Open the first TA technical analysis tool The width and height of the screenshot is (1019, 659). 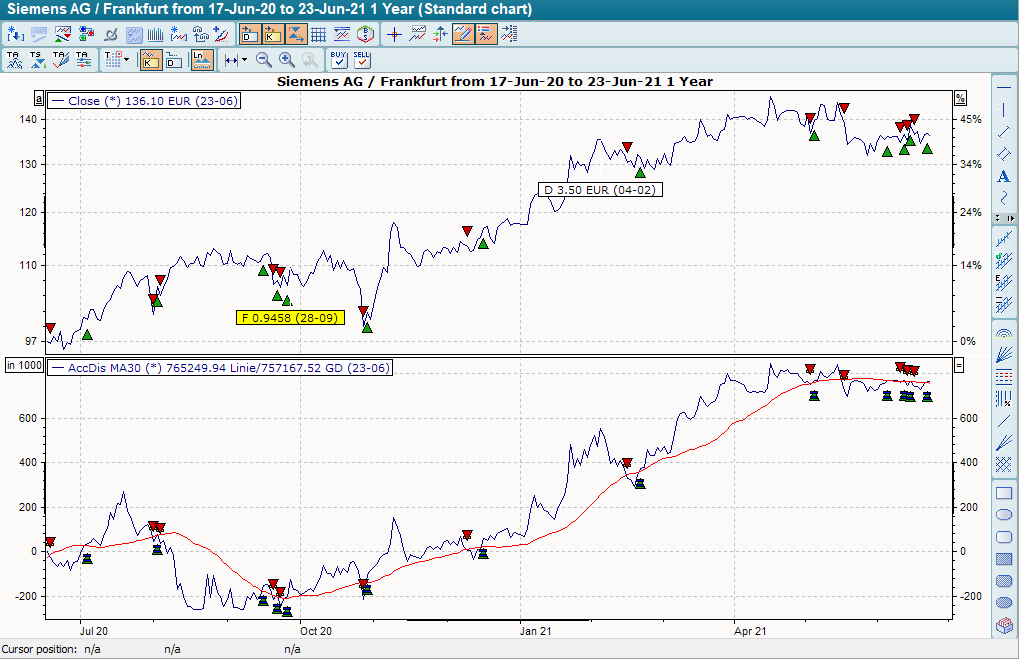click(15, 59)
